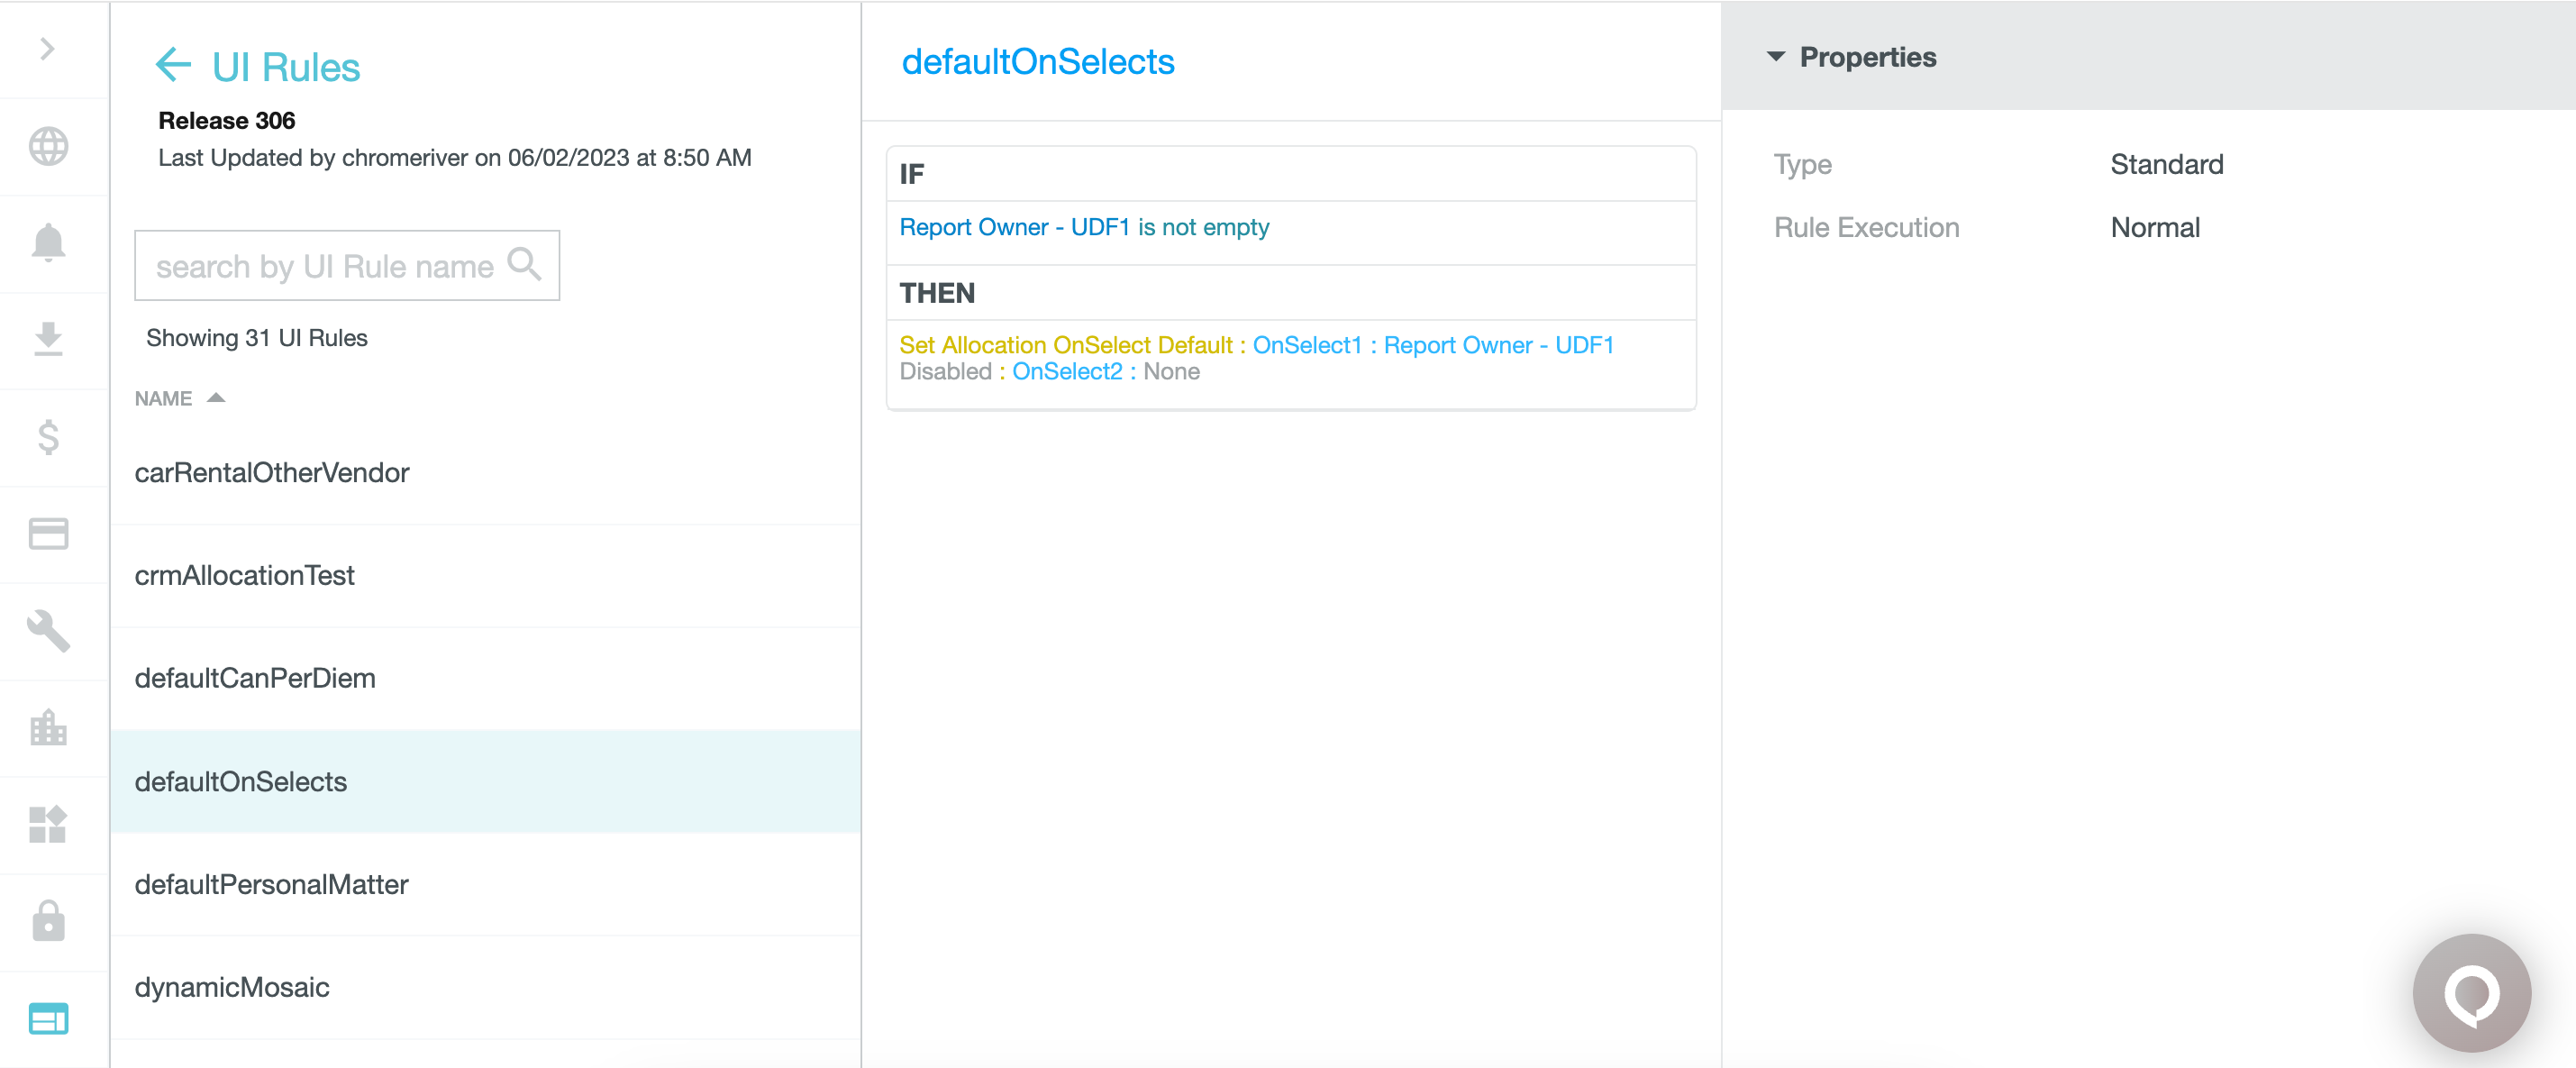The height and width of the screenshot is (1068, 2576).
Task: Click the download arrow sidebar icon
Action: coord(48,340)
